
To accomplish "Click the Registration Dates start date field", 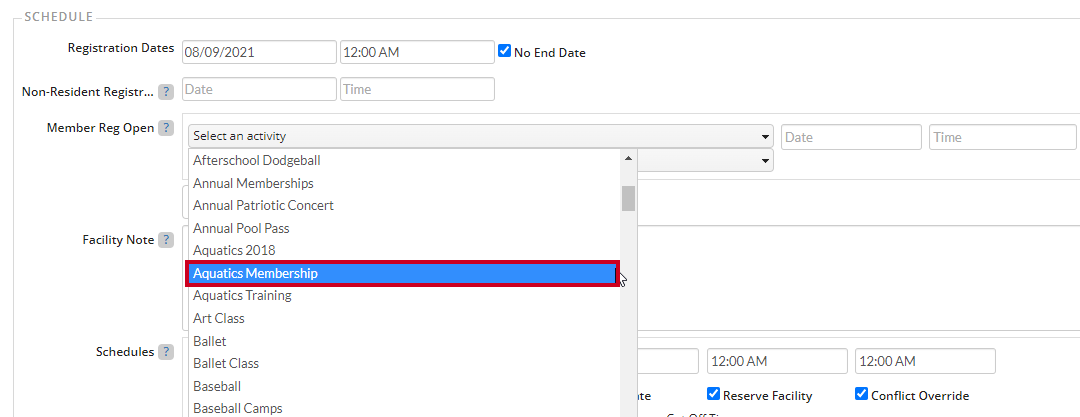I will click(259, 52).
